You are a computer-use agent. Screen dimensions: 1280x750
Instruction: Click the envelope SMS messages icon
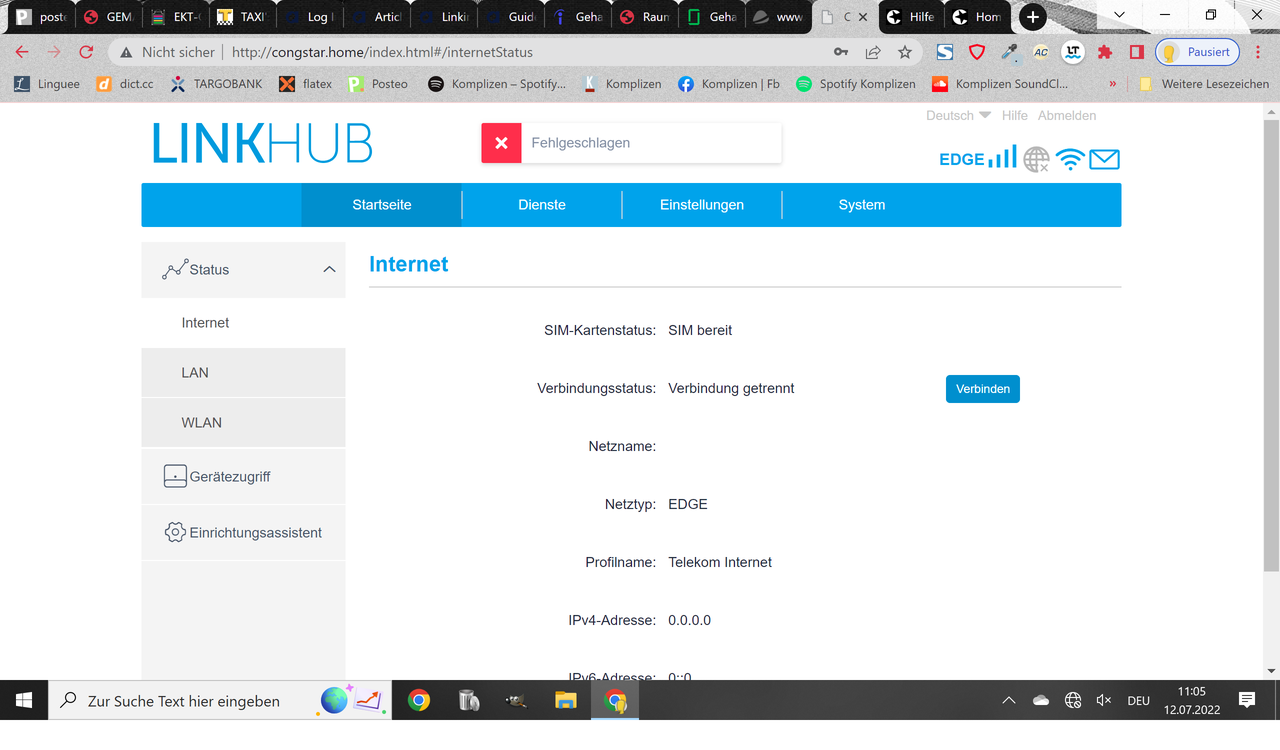tap(1104, 159)
